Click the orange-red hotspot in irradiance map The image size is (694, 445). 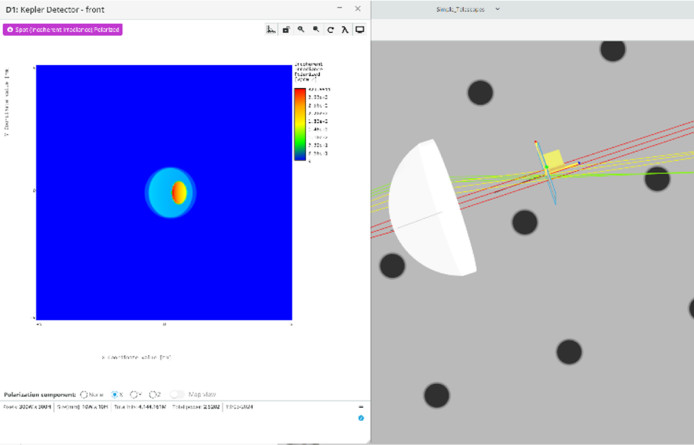(179, 193)
